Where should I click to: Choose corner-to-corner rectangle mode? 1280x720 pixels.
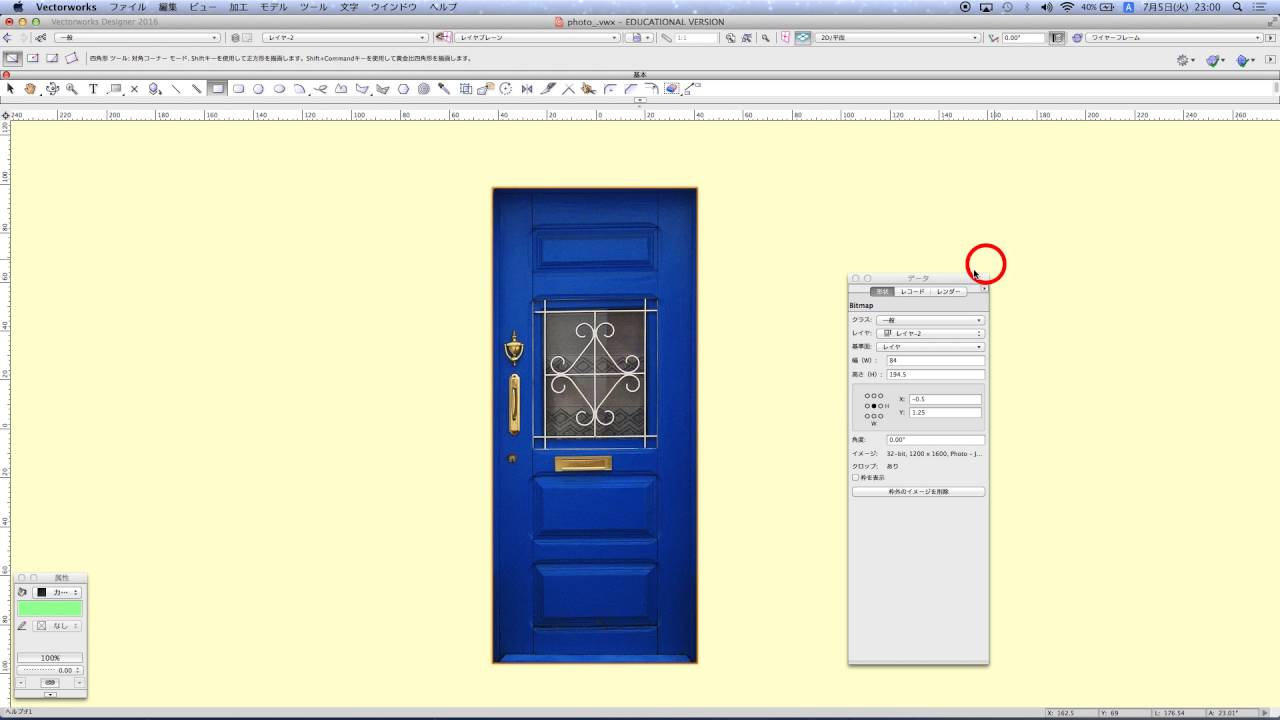(13, 58)
